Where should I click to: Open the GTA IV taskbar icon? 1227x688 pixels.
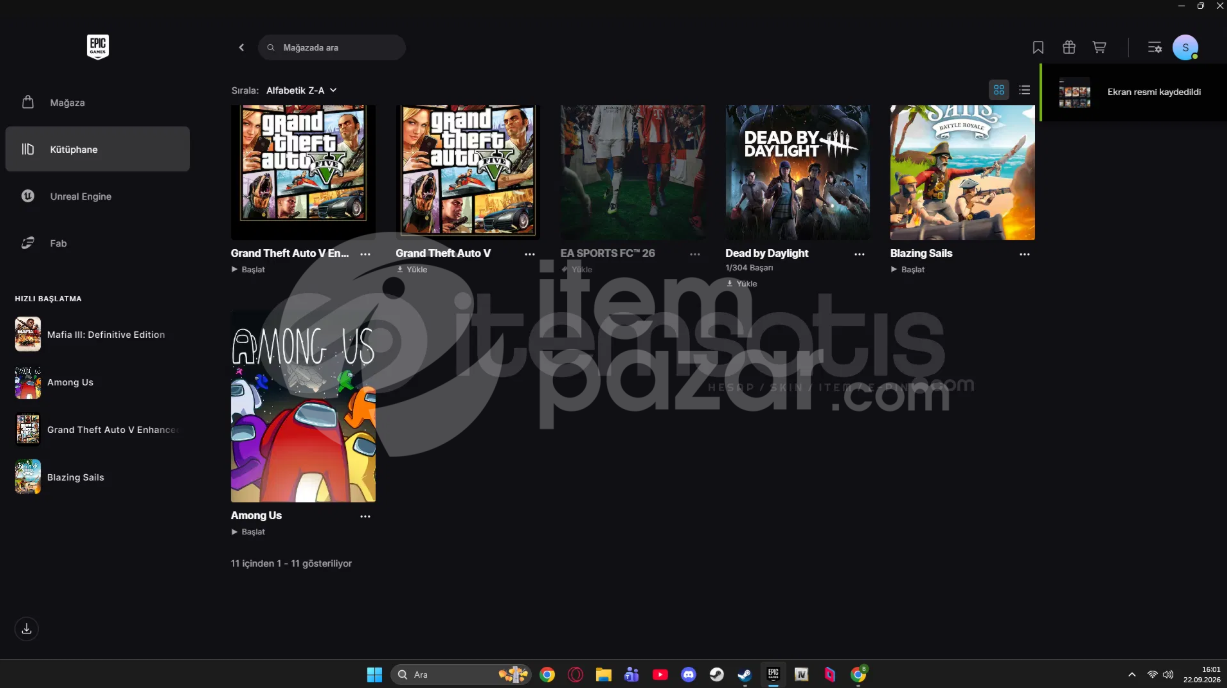point(801,675)
